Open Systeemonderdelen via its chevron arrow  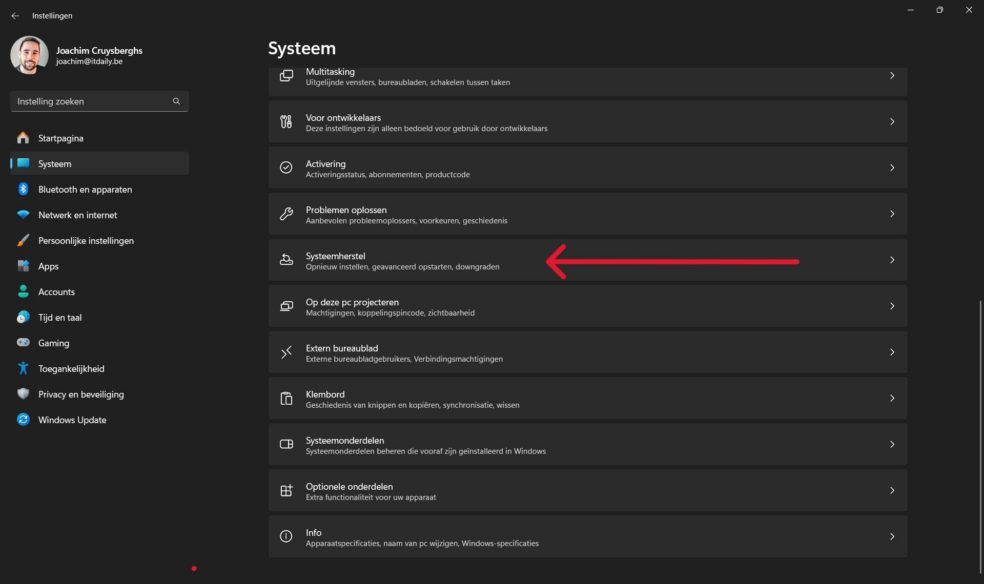point(892,444)
